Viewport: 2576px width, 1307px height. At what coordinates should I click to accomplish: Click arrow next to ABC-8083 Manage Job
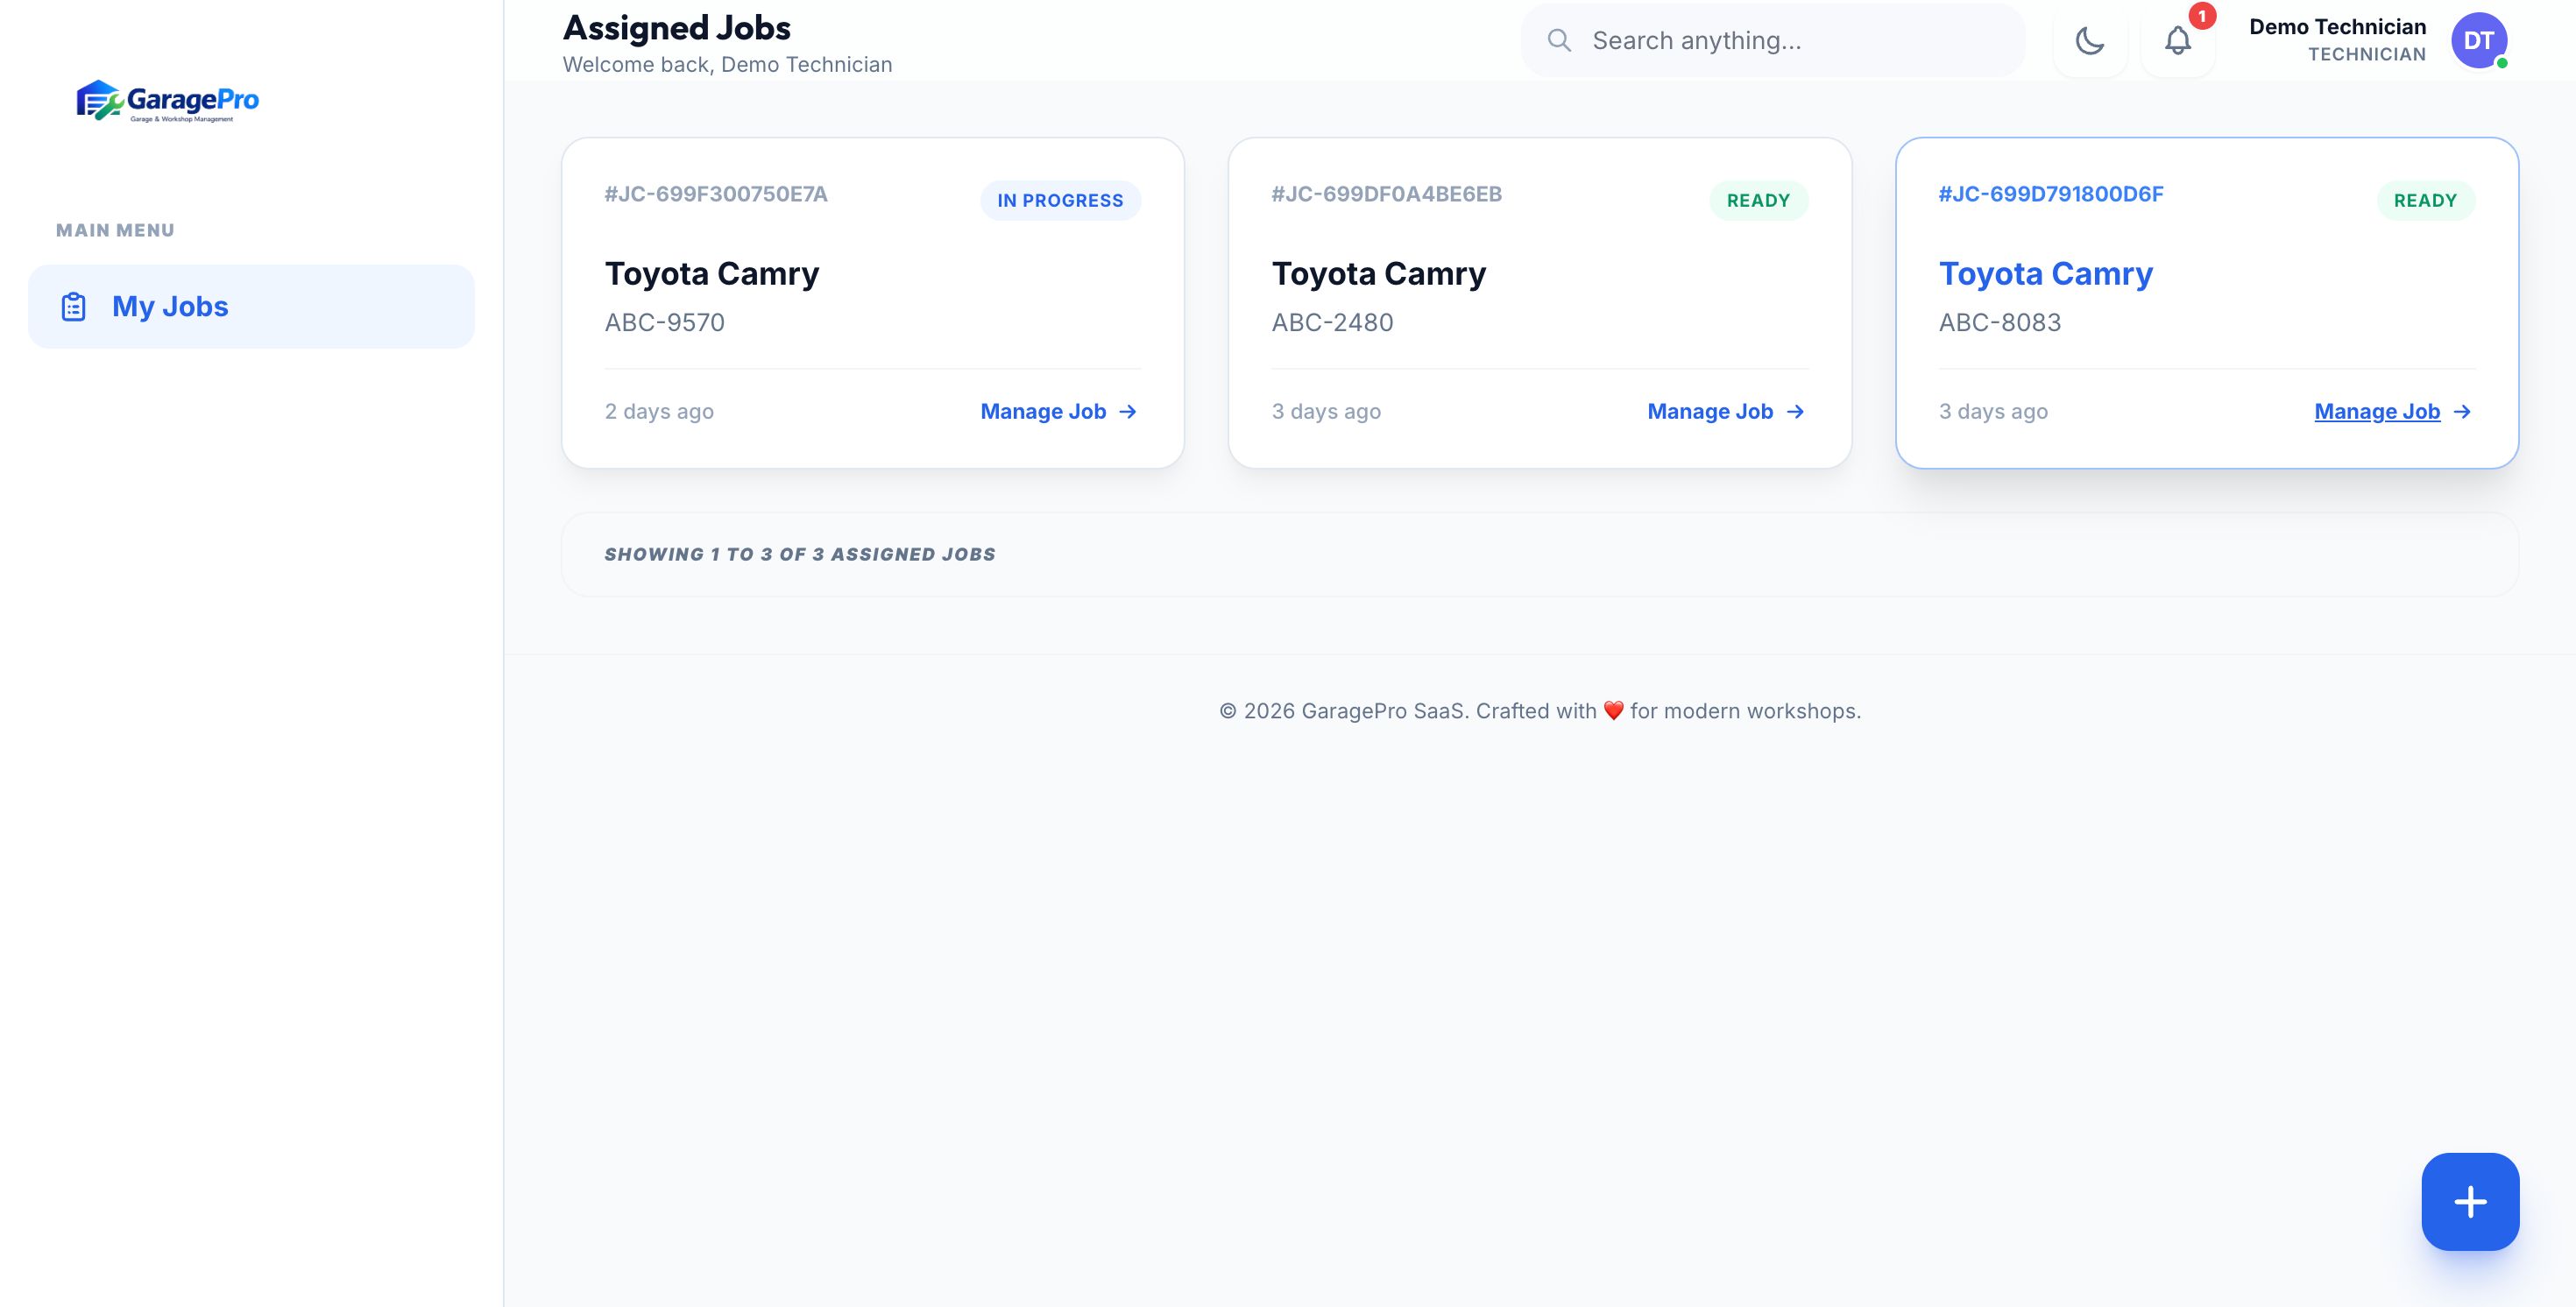(2462, 412)
